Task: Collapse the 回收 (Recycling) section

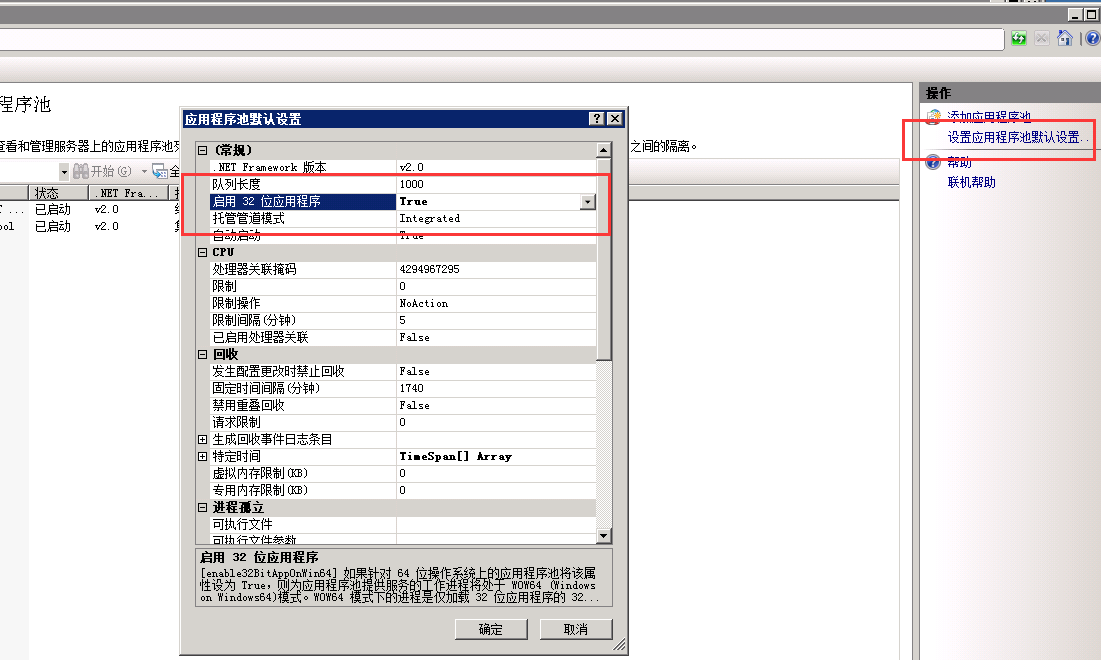Action: click(x=203, y=354)
